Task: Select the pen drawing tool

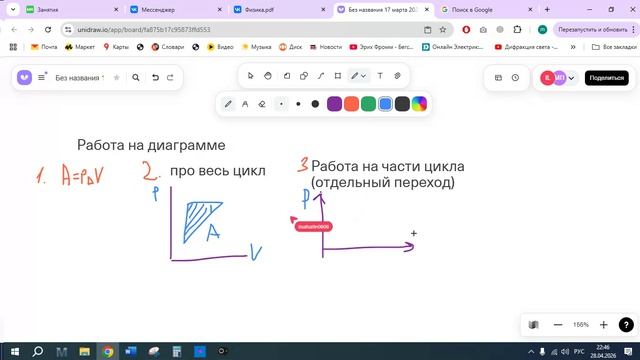Action: [x=354, y=76]
